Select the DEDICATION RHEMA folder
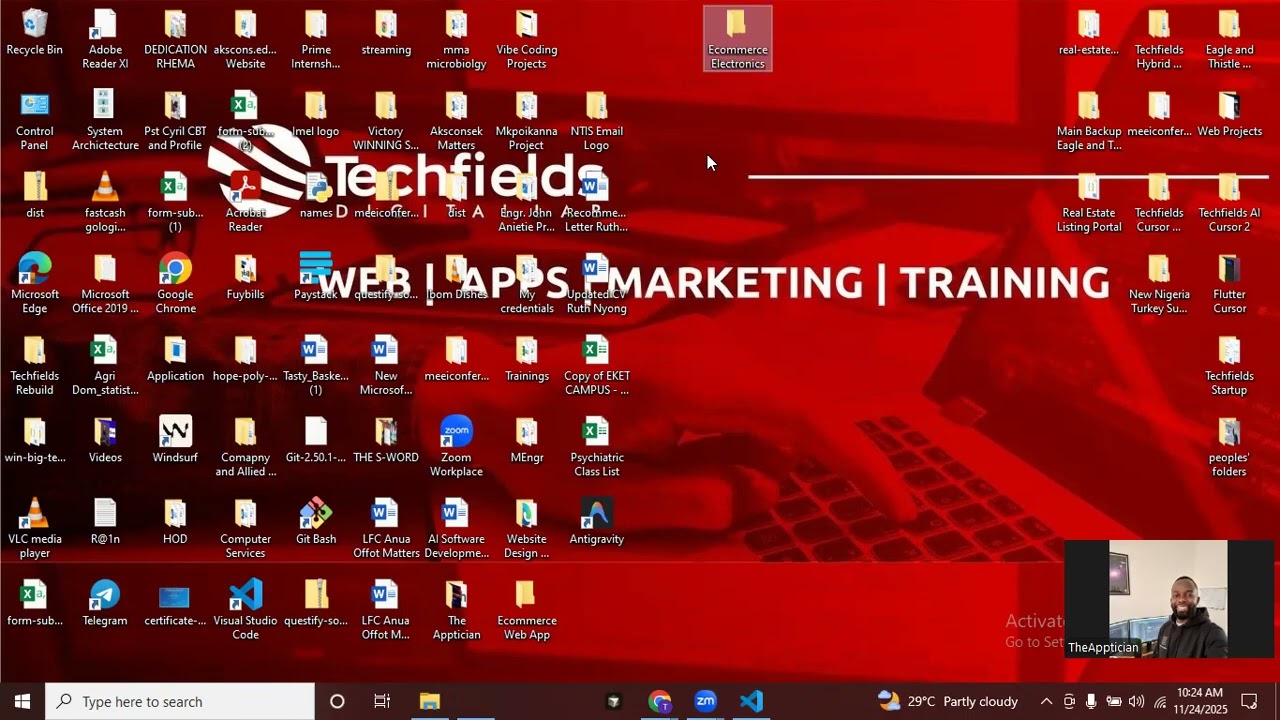Viewport: 1280px width, 720px height. point(175,40)
